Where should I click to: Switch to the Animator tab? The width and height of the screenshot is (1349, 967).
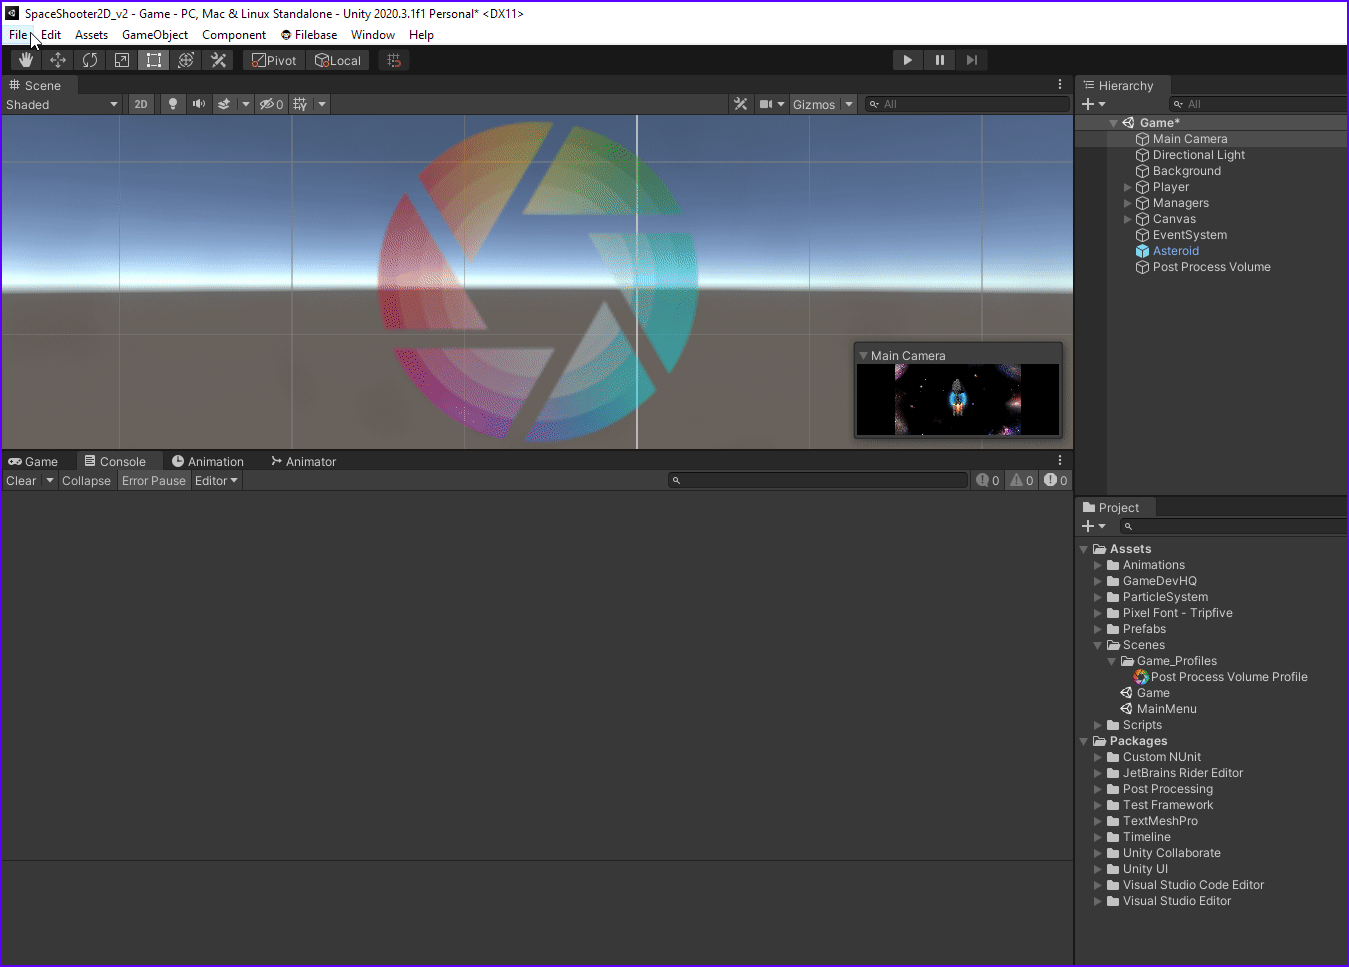coord(304,461)
